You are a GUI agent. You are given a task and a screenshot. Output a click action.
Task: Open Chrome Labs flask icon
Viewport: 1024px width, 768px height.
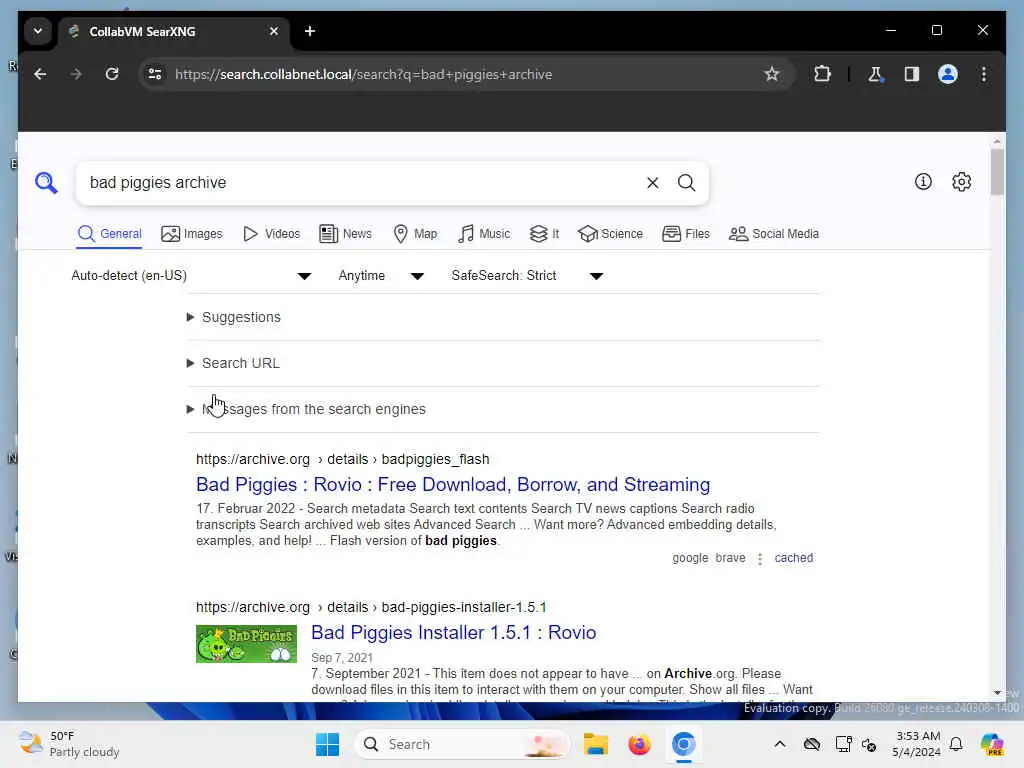(x=875, y=74)
